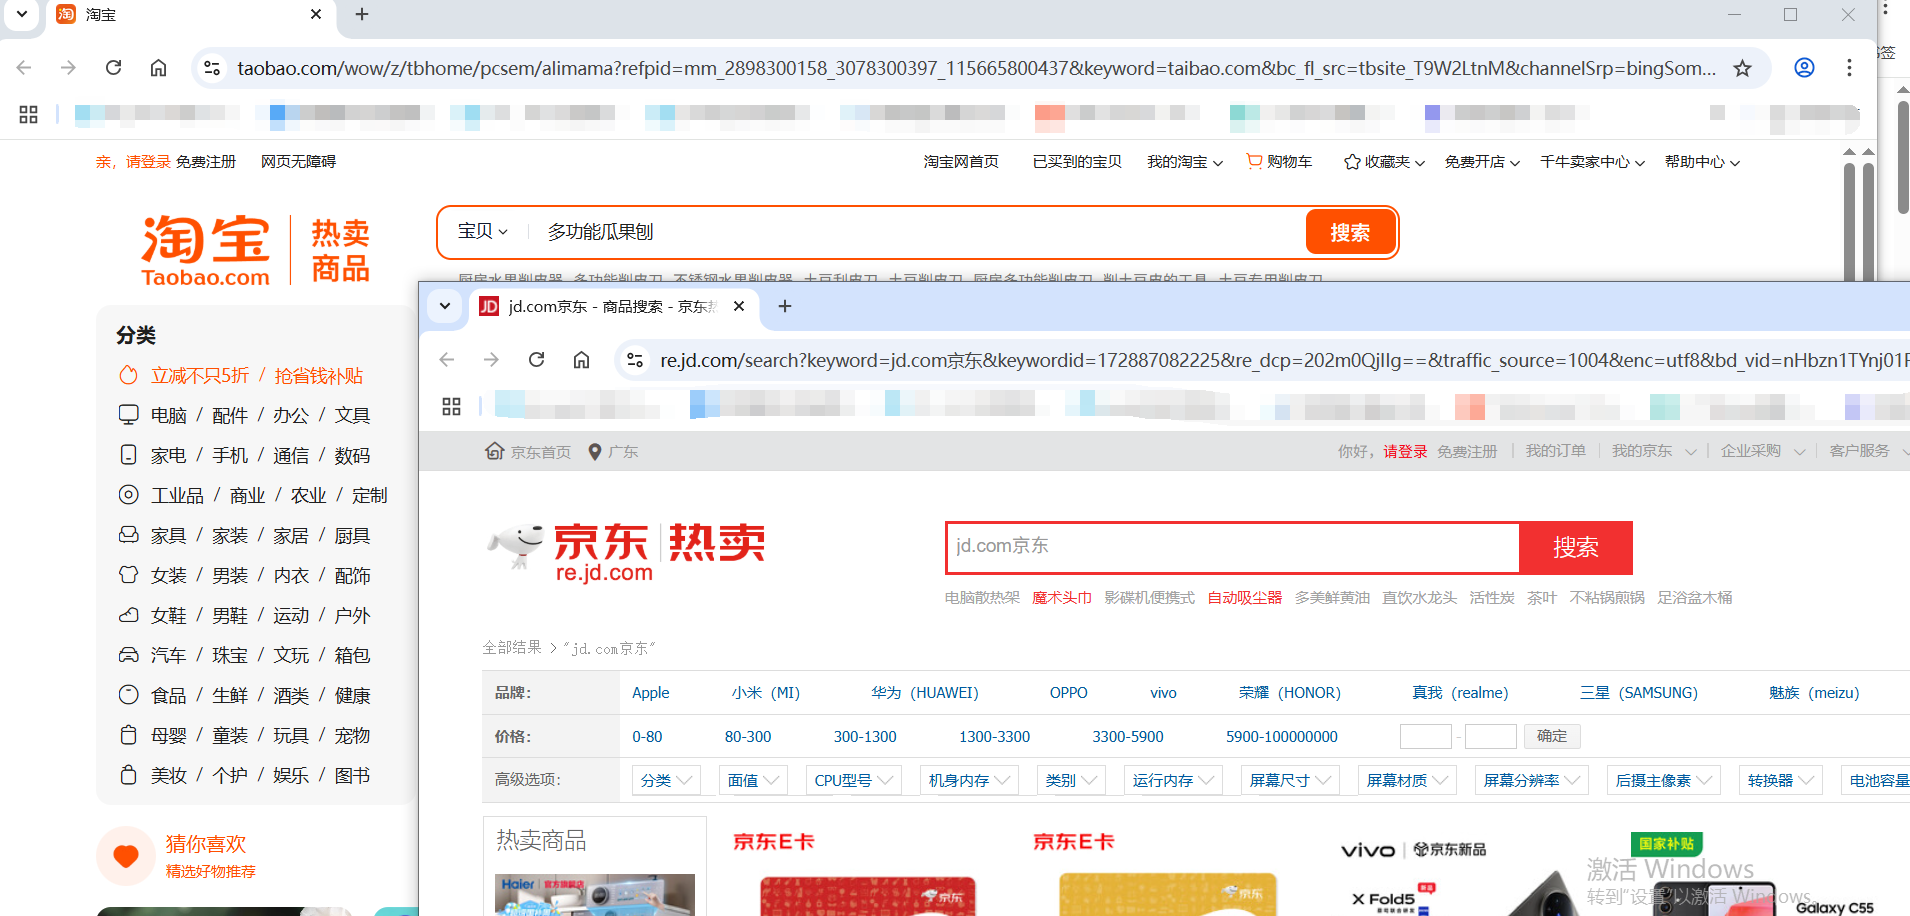
Task: Click 我的订单 in JD top bar
Action: 1555,451
